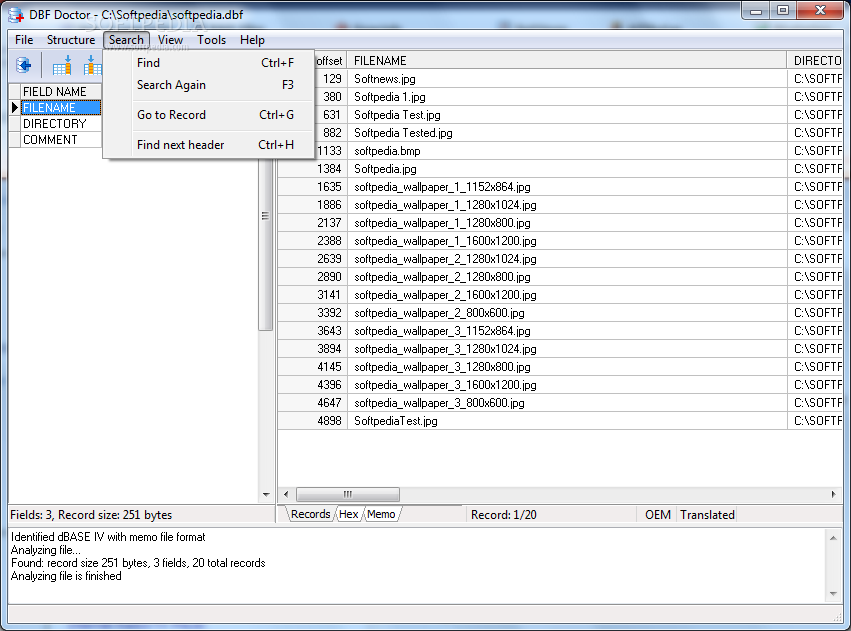Select softpedia_wallpaper_3_1280x1024.jpg cell
Viewport: 851px width, 631px height.
(567, 348)
